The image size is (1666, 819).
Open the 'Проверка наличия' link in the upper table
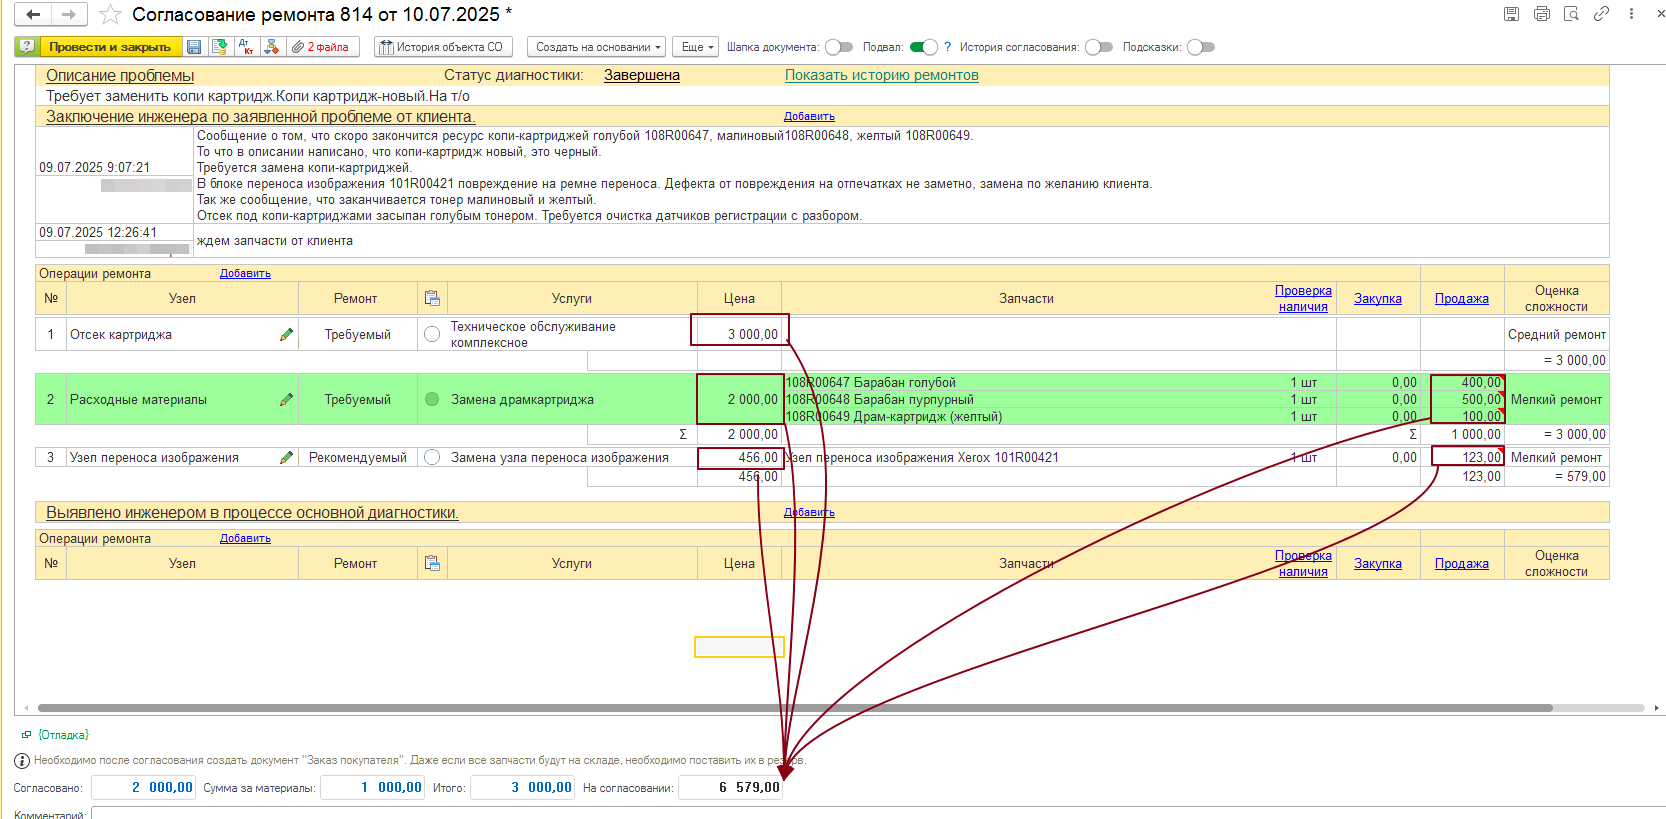tap(1303, 298)
